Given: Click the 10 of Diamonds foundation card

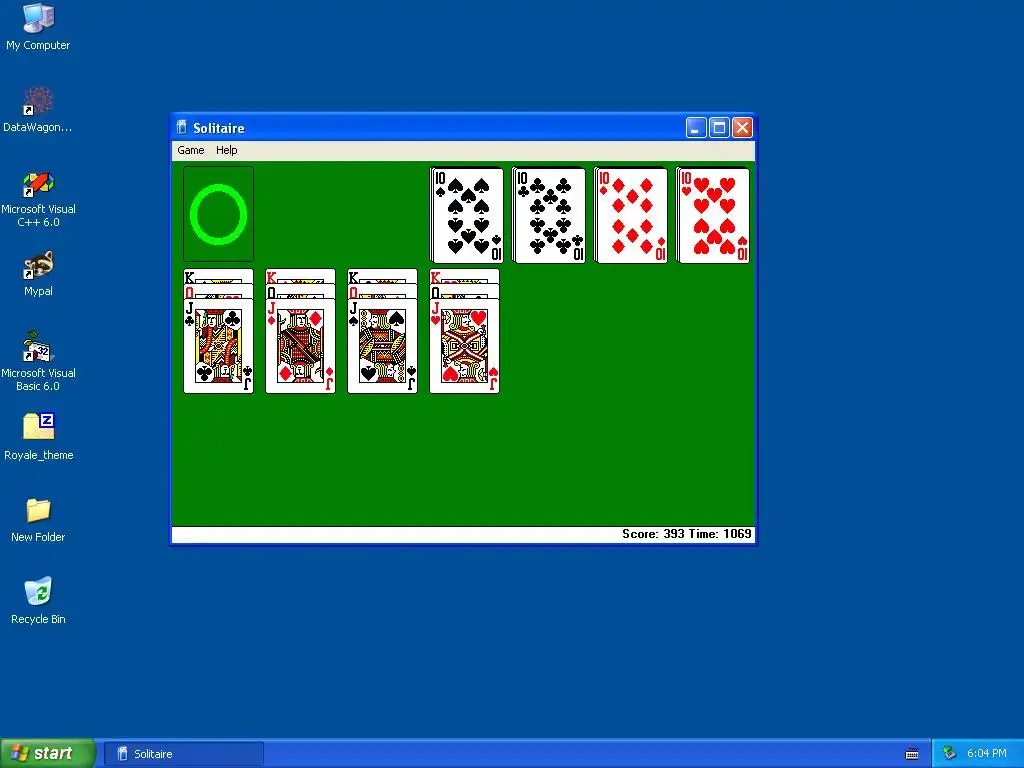Looking at the screenshot, I should click(631, 215).
